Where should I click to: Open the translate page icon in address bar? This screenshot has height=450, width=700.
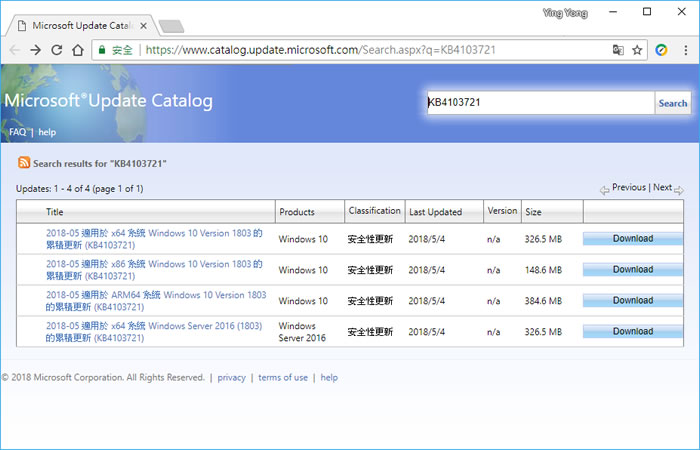pyautogui.click(x=618, y=50)
